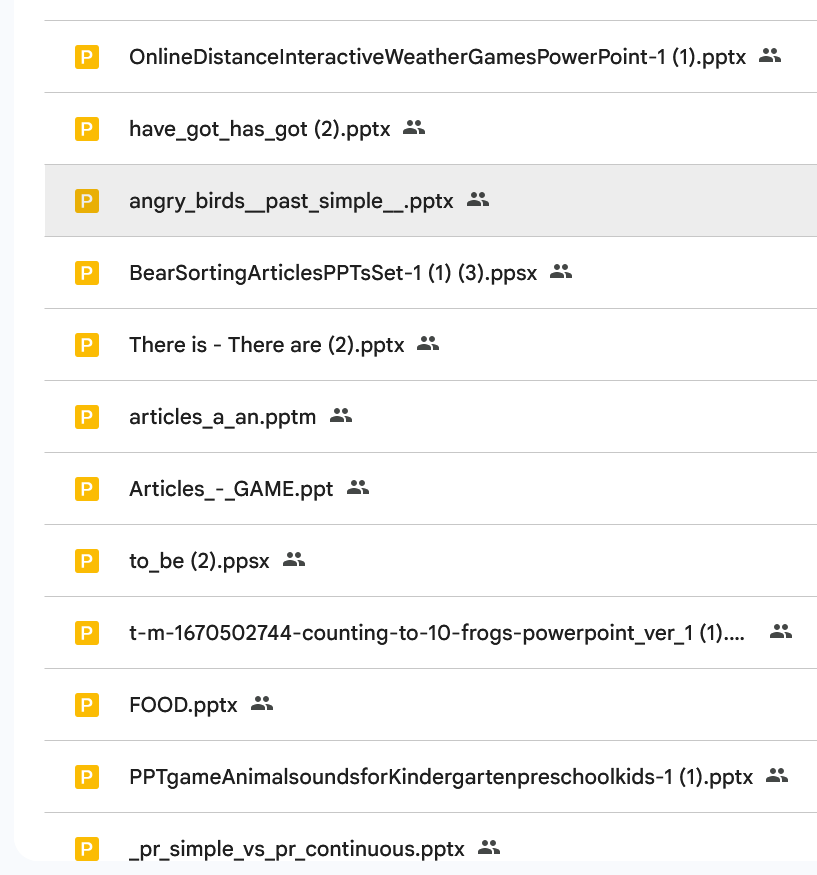Viewport: 817px width, 875px height.
Task: Click the shared icon on the counting-to-10-frogs row
Action: tap(781, 632)
